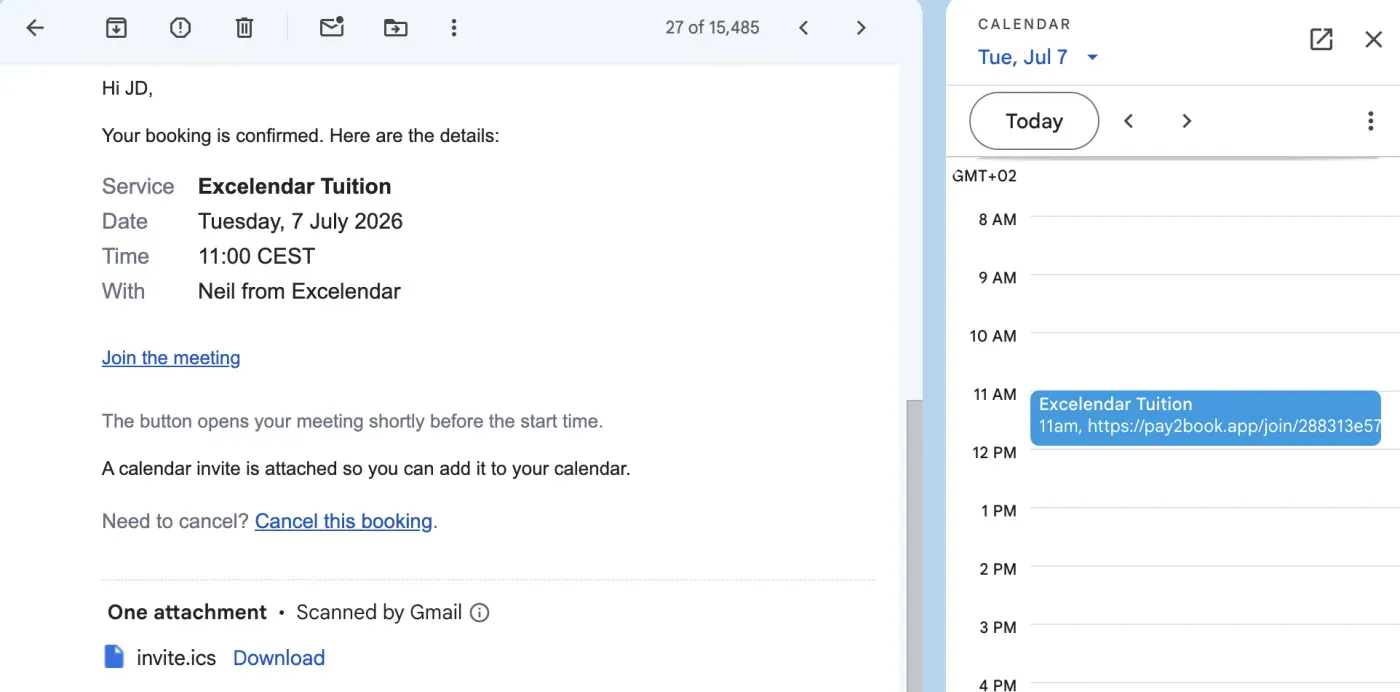Click the CALENDAR panel heading
Image resolution: width=1400 pixels, height=692 pixels.
click(x=1024, y=24)
